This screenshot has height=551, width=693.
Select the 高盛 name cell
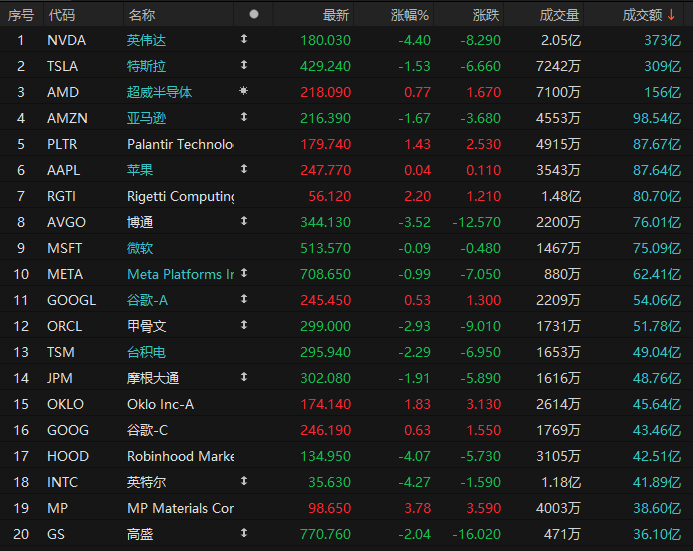pyautogui.click(x=140, y=535)
